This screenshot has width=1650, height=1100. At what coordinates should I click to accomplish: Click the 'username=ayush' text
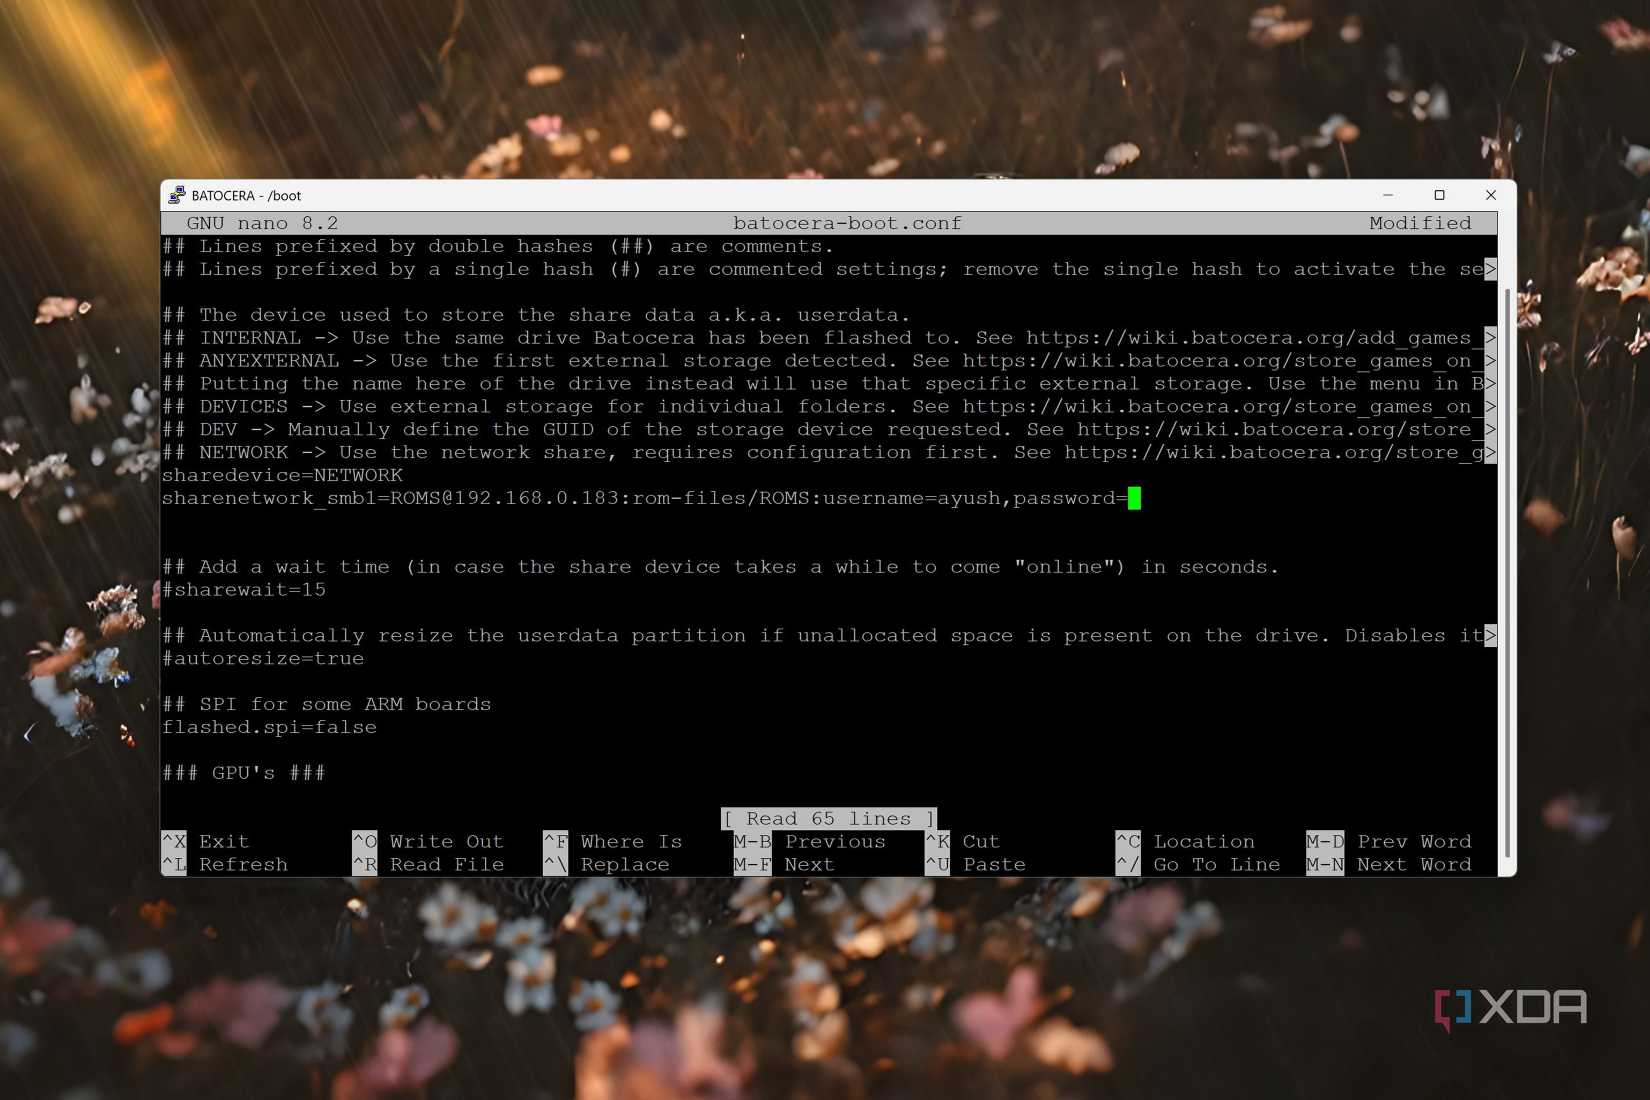pyautogui.click(x=911, y=498)
